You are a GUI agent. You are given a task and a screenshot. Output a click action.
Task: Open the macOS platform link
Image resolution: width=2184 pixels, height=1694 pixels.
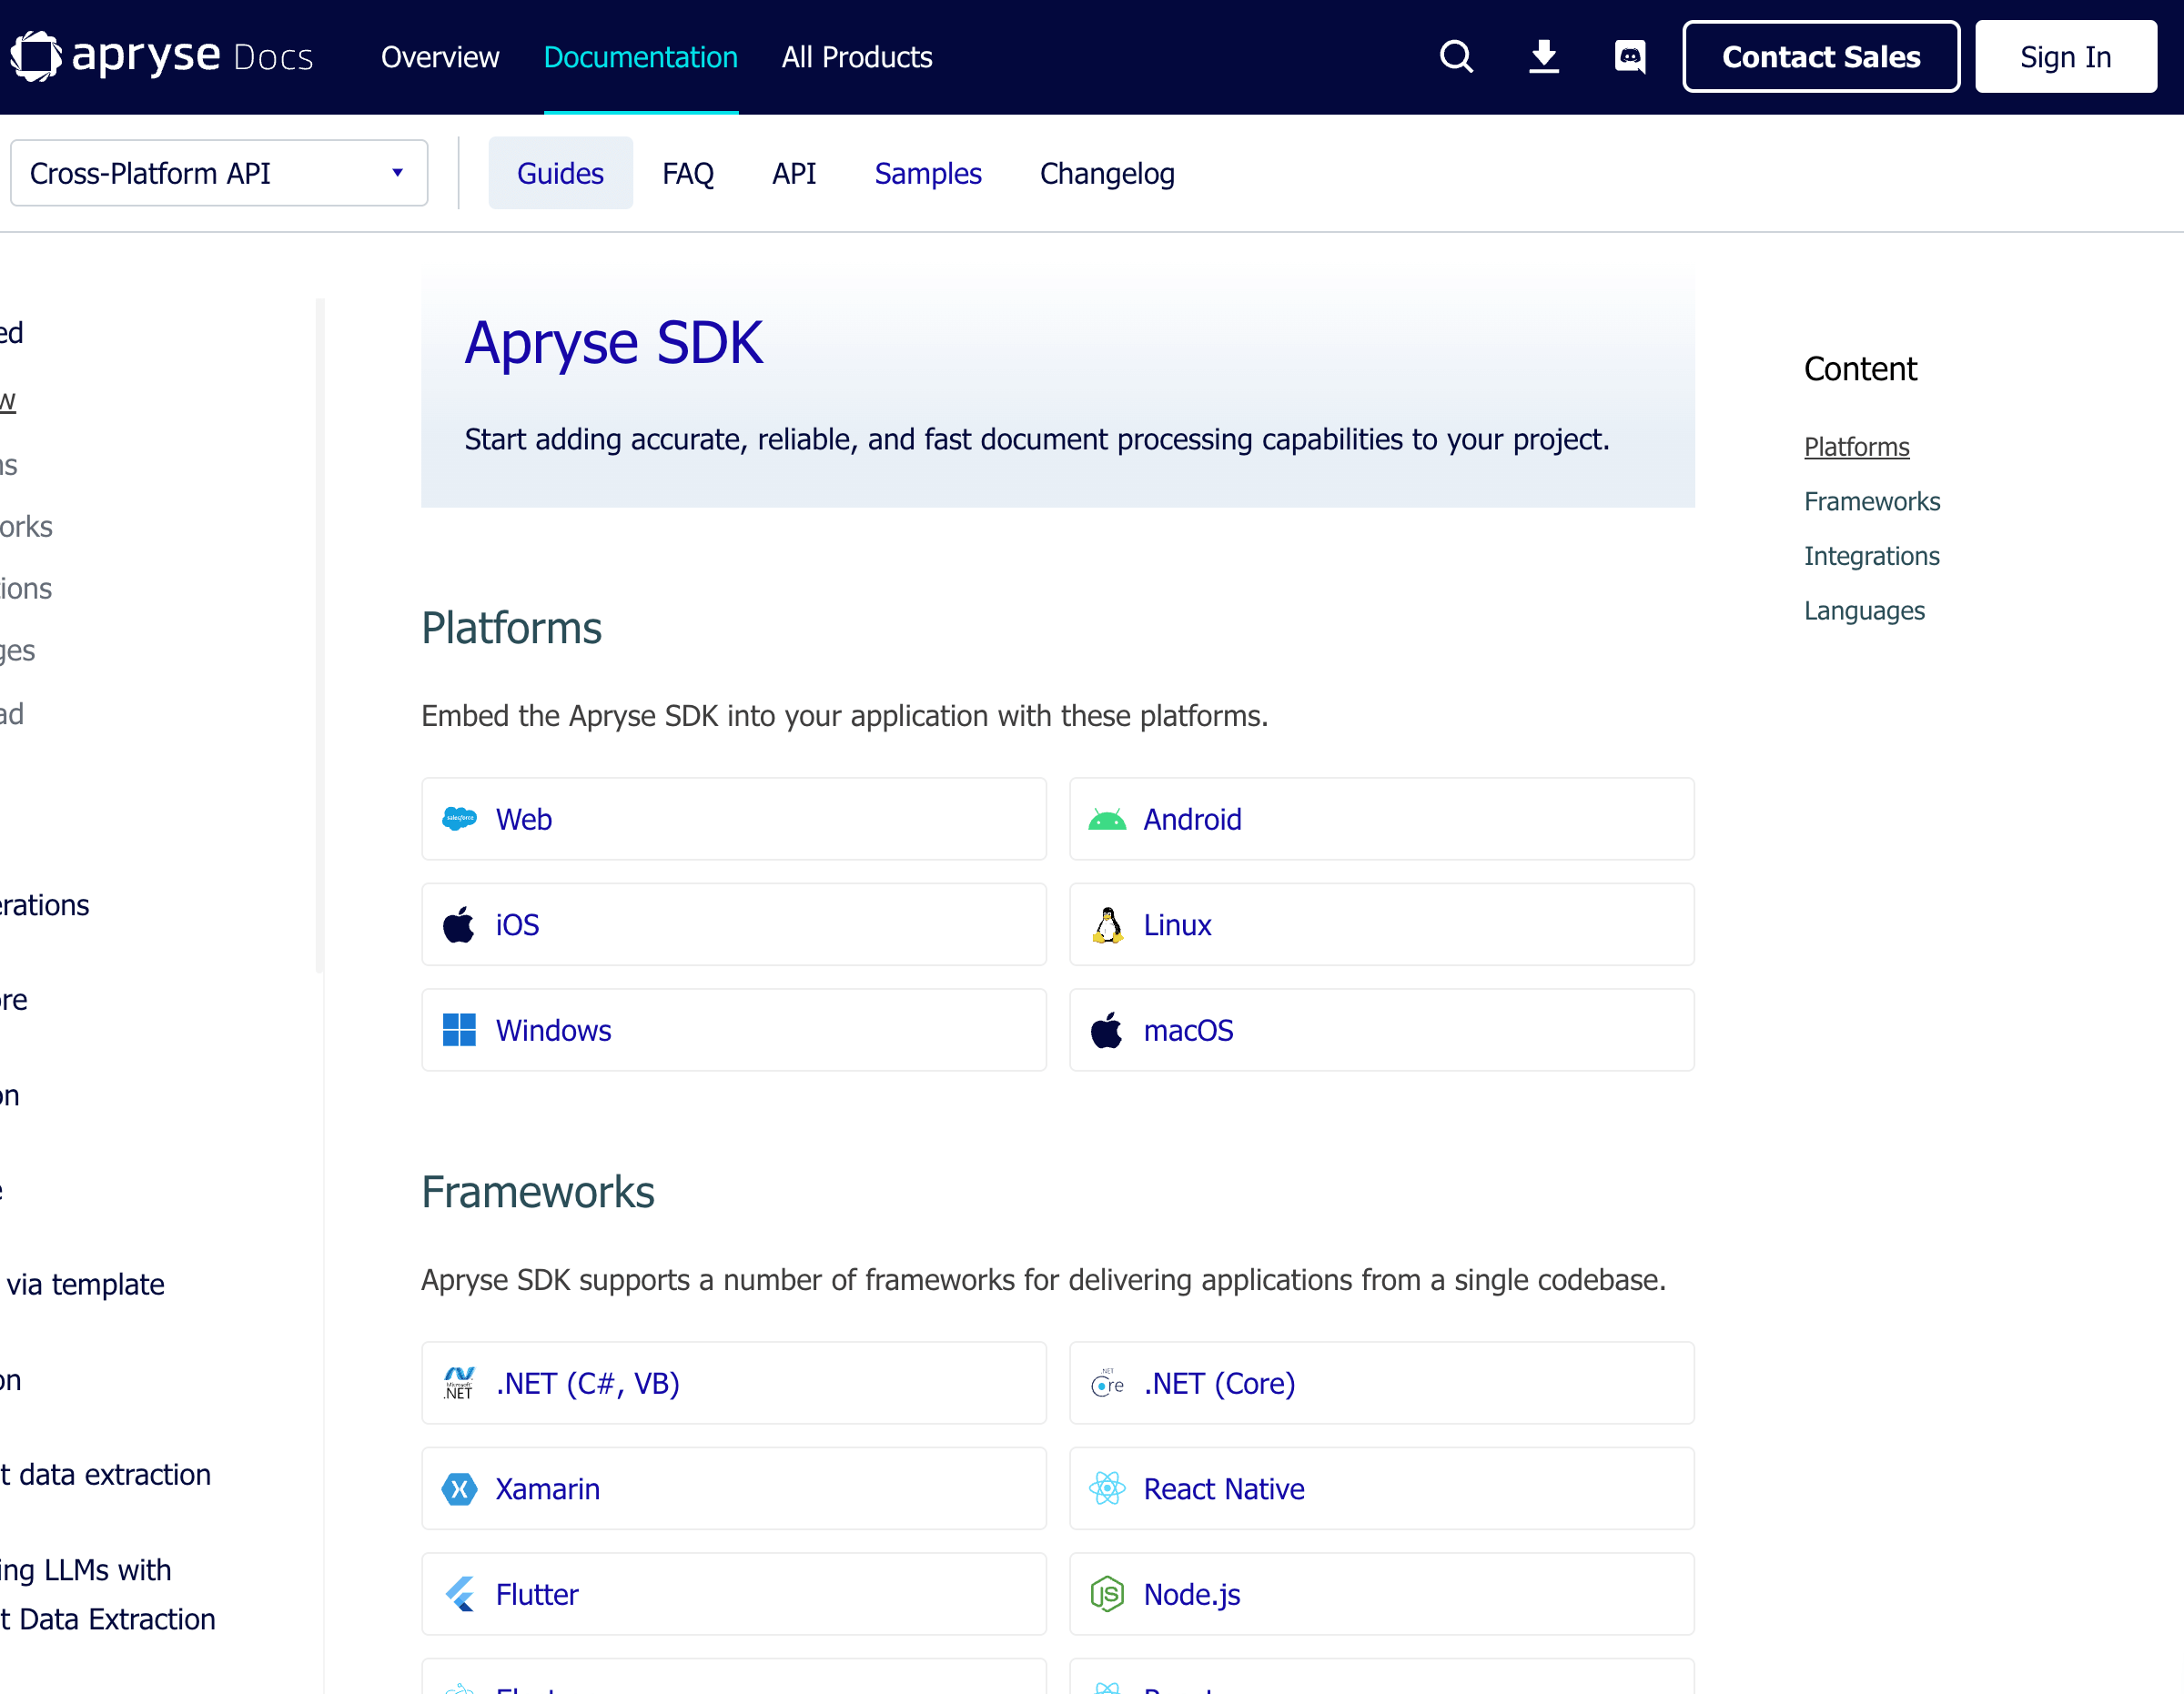tap(1382, 1030)
